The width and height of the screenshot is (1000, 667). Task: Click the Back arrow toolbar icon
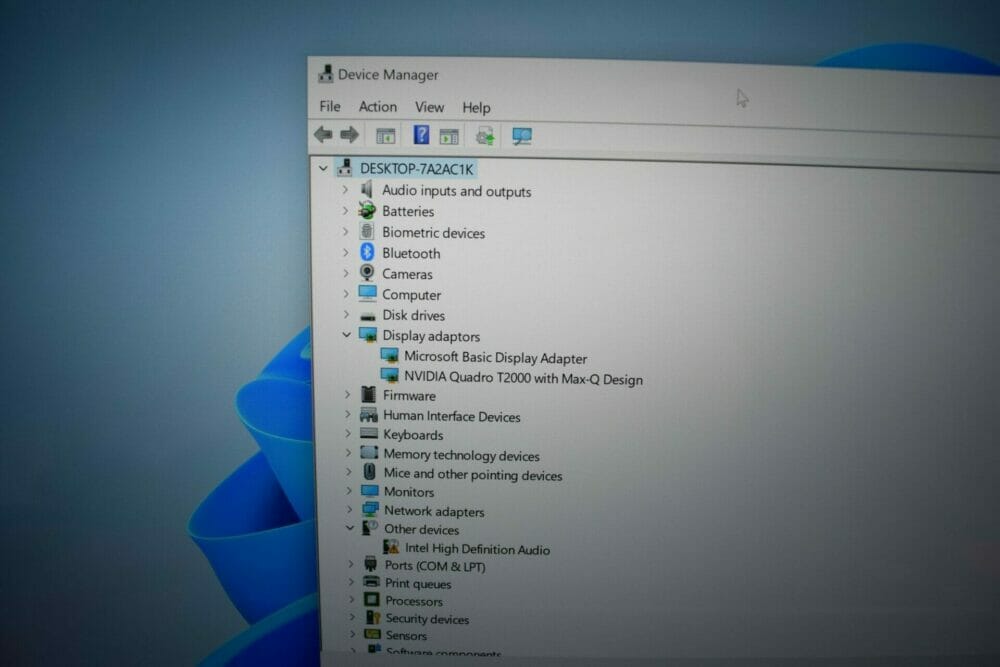click(x=323, y=134)
